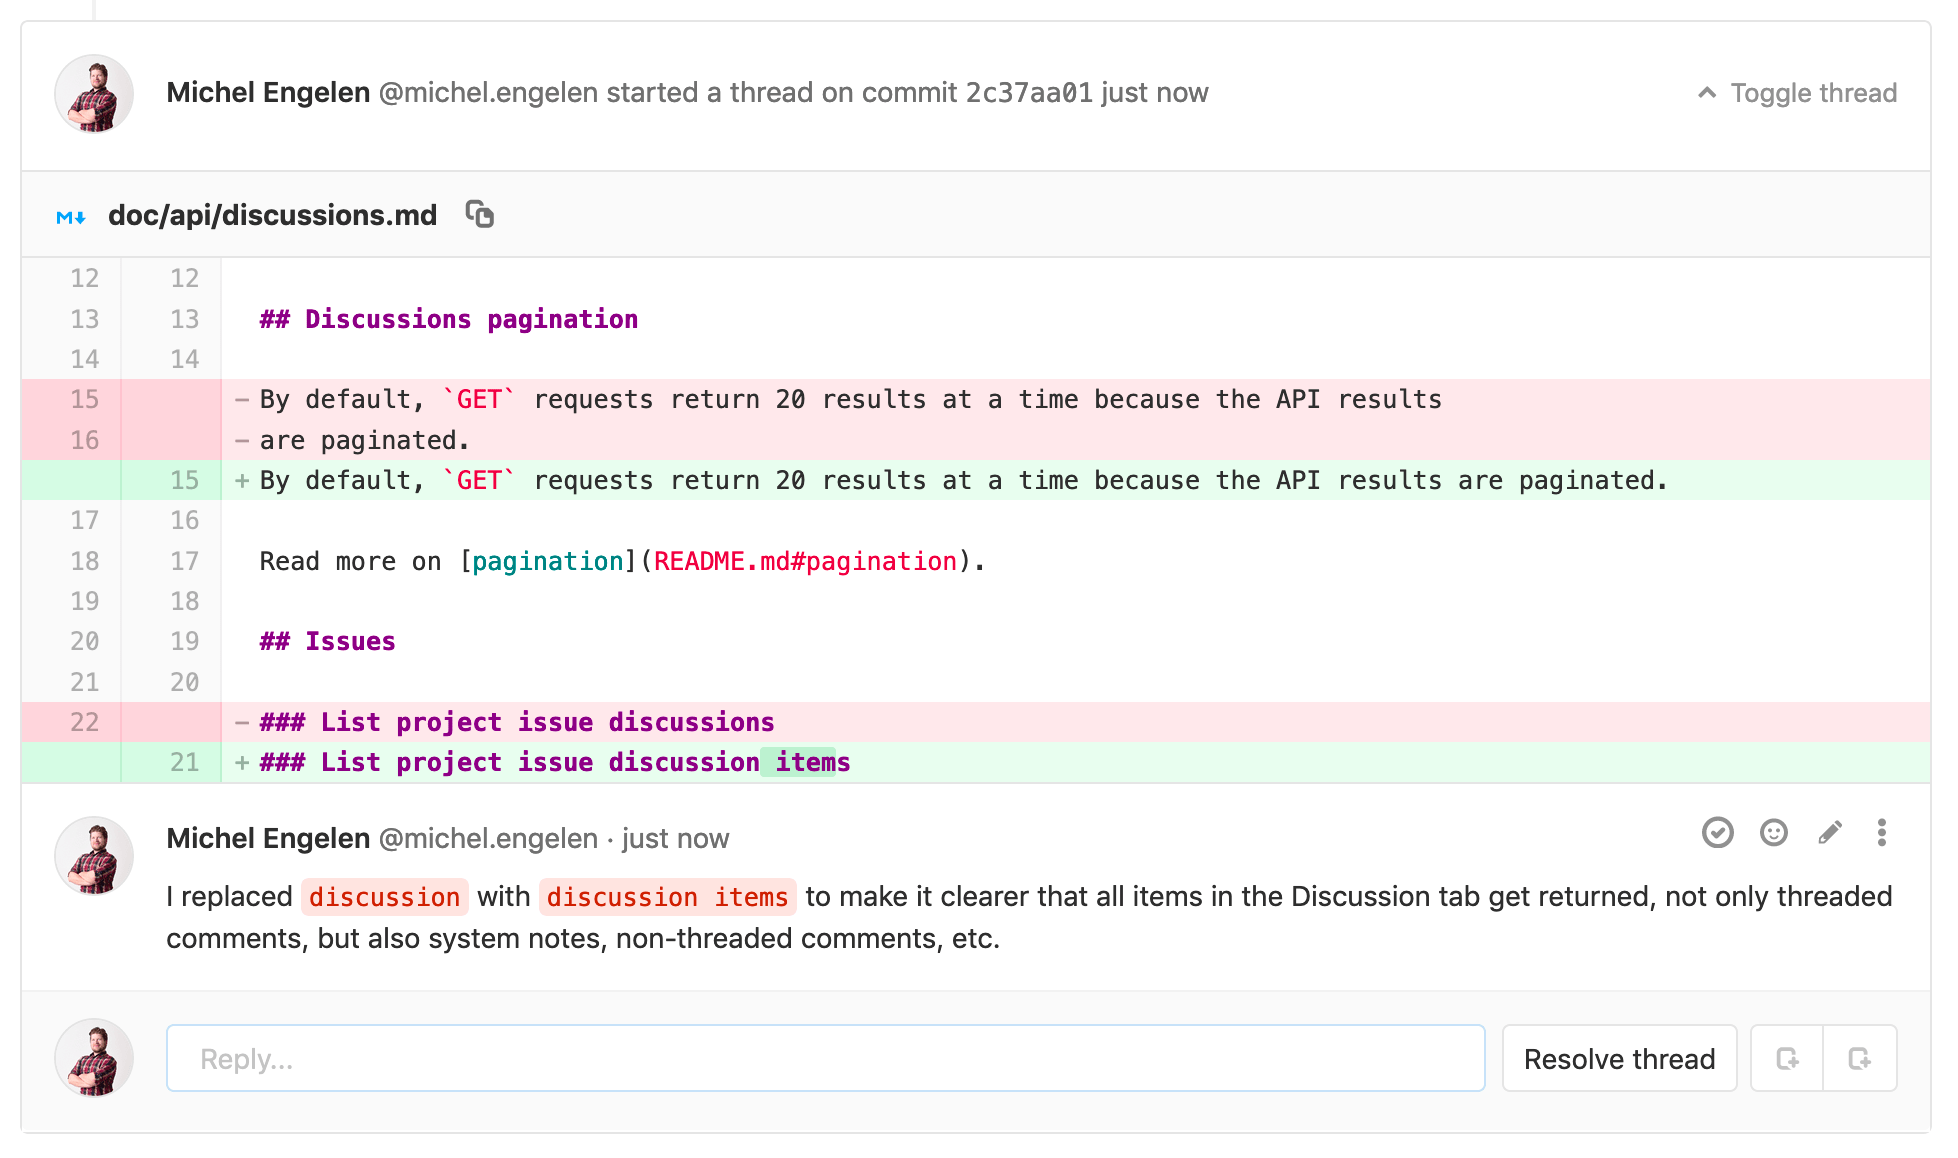This screenshot has width=1958, height=1158.
Task: Copy file path of discussions.md
Action: coord(480,215)
